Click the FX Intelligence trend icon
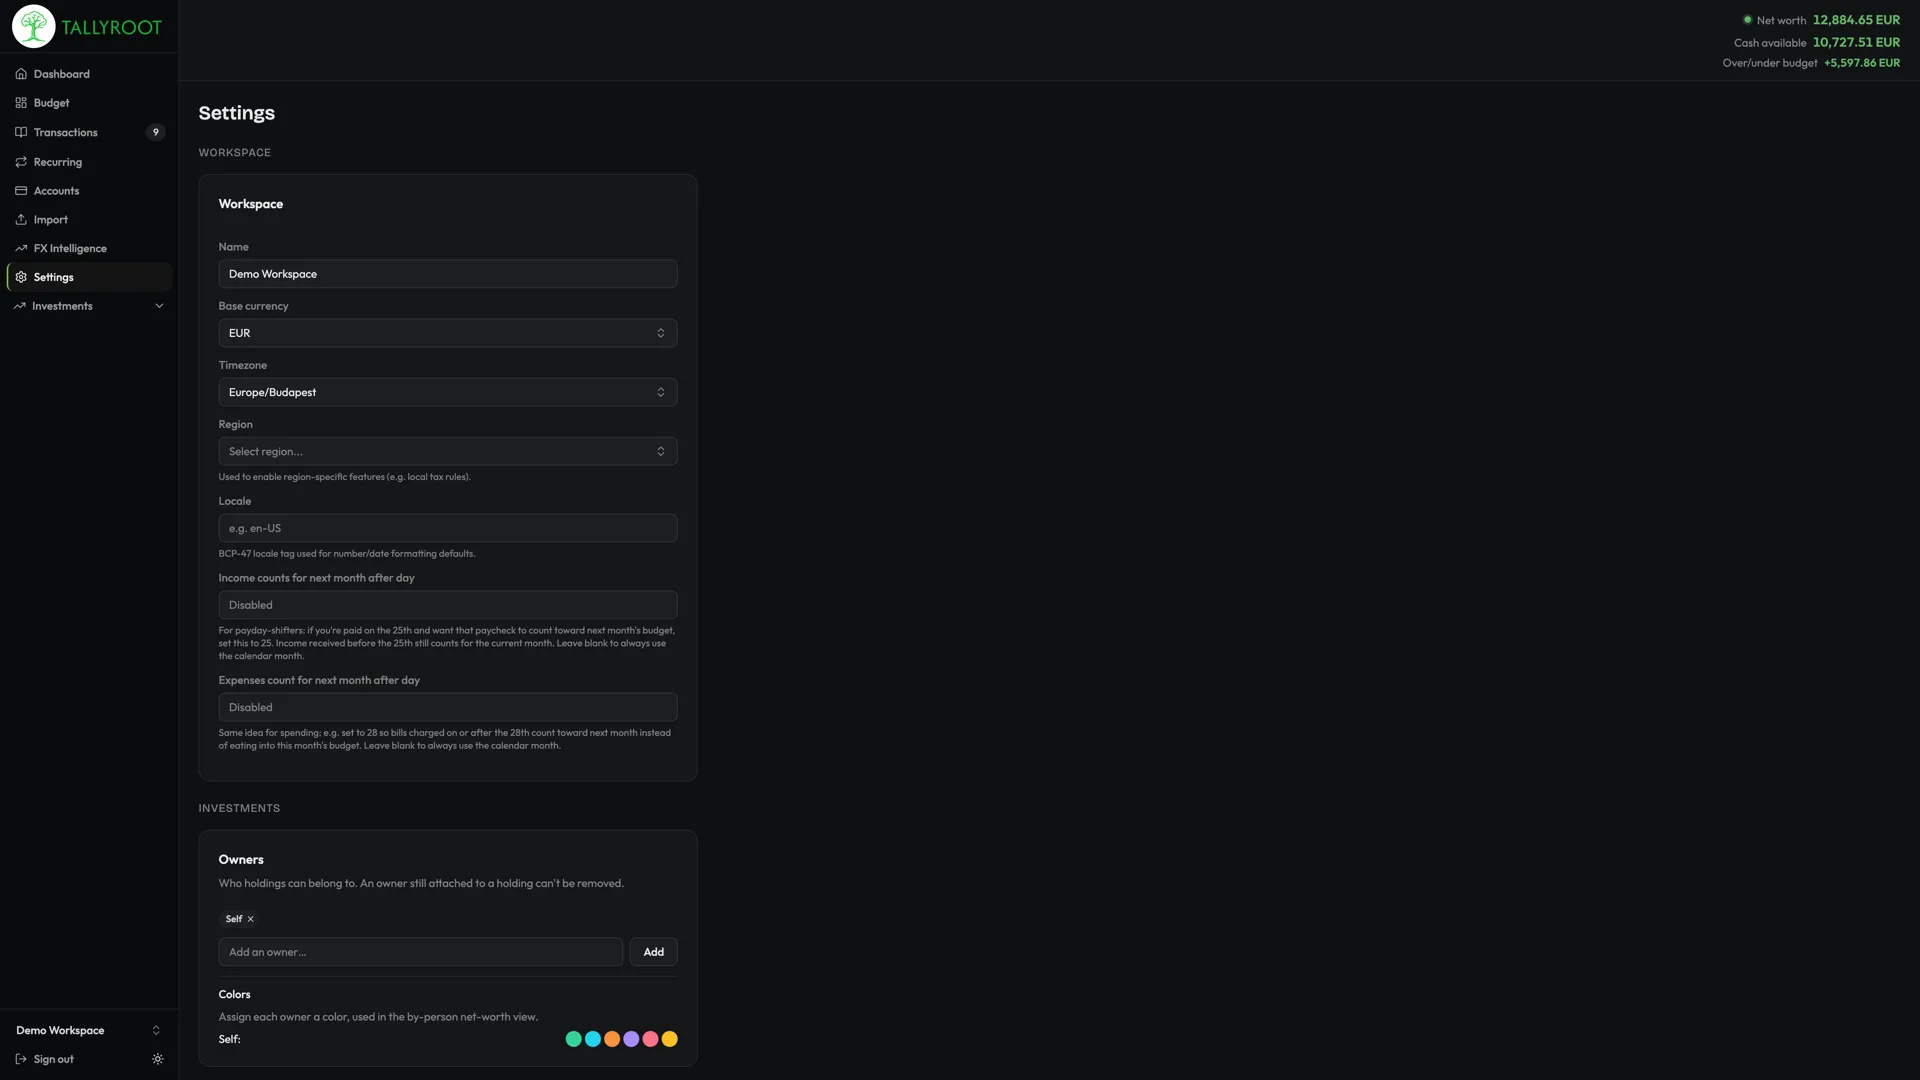 (21, 249)
